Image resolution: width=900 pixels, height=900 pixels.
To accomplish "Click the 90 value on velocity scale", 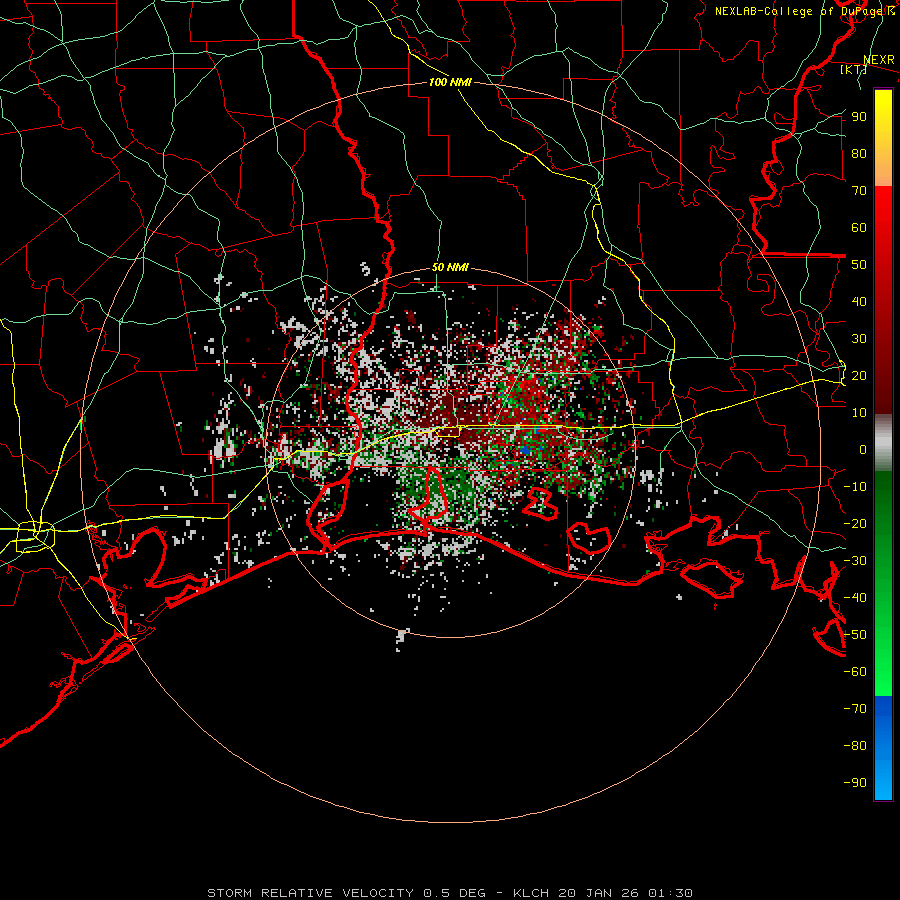I will coord(859,117).
